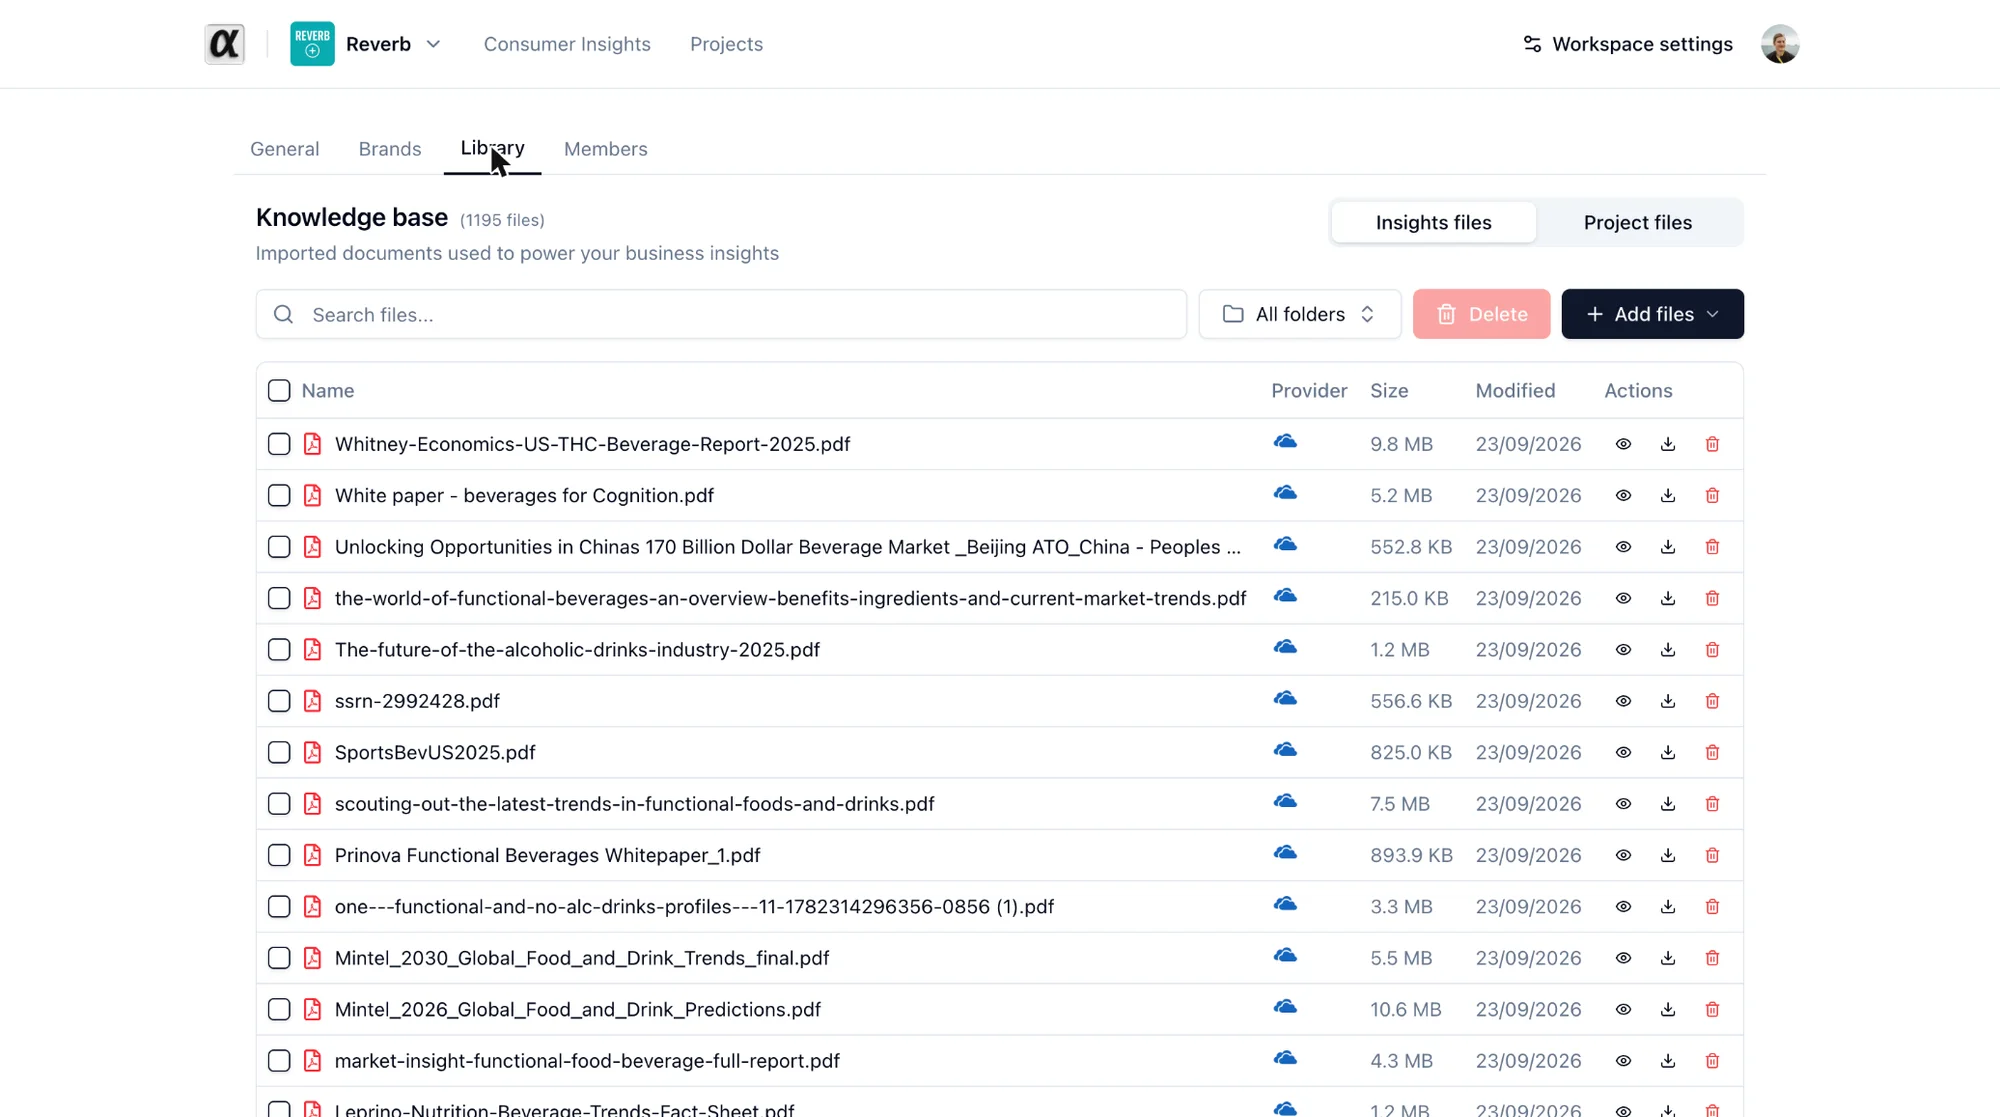Check Prinova Functional Beverages Whitepaper_1.pdf row
This screenshot has height=1117, width=2000.
279,855
